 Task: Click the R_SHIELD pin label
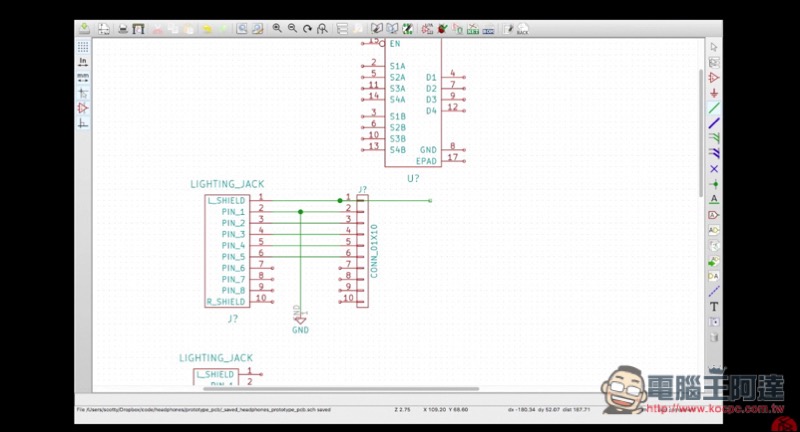coord(226,301)
